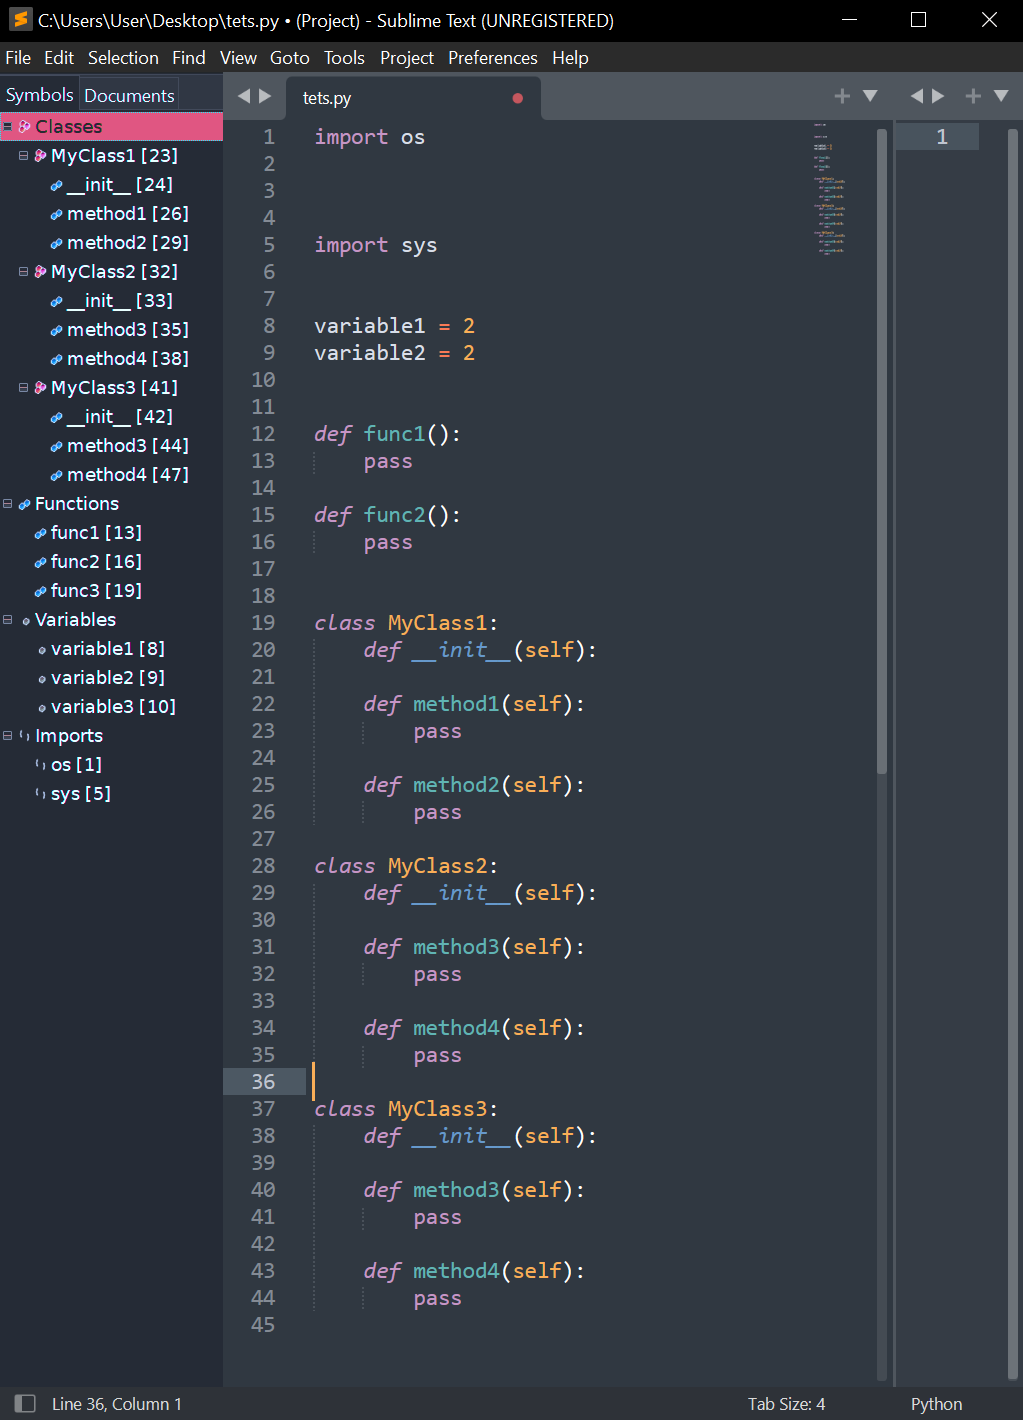Screen dimensions: 1023x1420
Task: Click the back navigation arrow above the sidebar
Action: (x=243, y=95)
